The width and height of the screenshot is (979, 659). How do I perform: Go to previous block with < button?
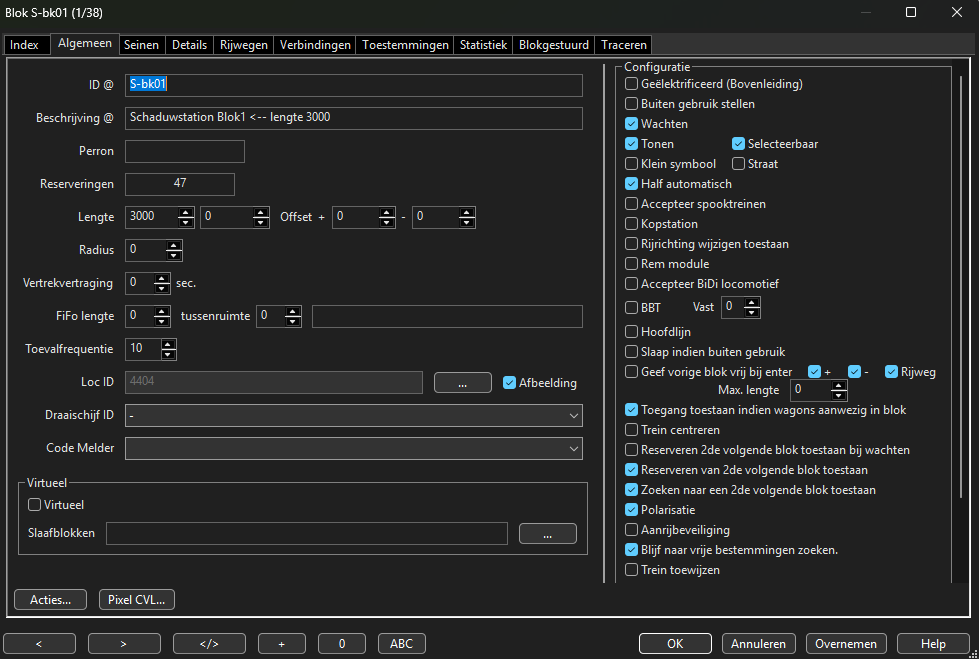(39, 643)
